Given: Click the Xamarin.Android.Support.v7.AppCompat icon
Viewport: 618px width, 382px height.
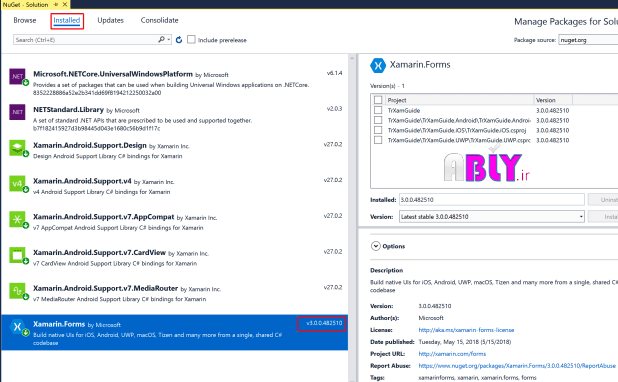Looking at the screenshot, I should pos(17,220).
